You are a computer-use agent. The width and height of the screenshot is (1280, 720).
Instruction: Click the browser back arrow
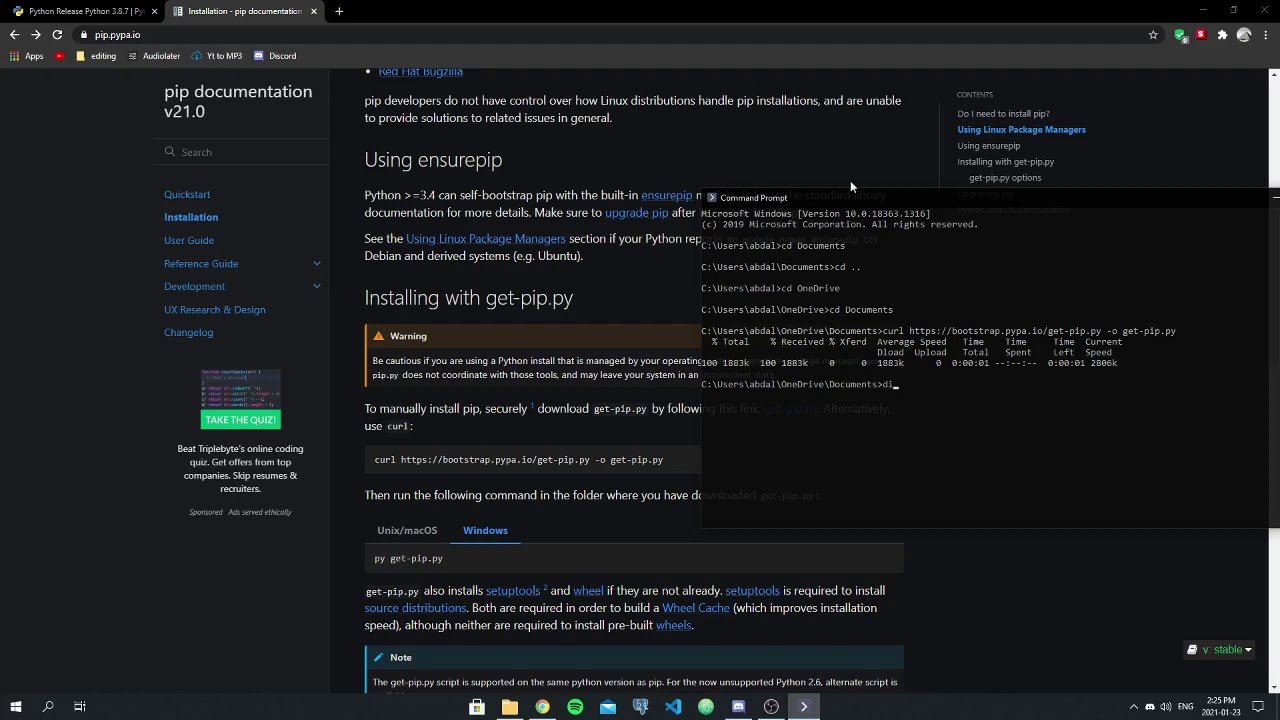[x=14, y=35]
